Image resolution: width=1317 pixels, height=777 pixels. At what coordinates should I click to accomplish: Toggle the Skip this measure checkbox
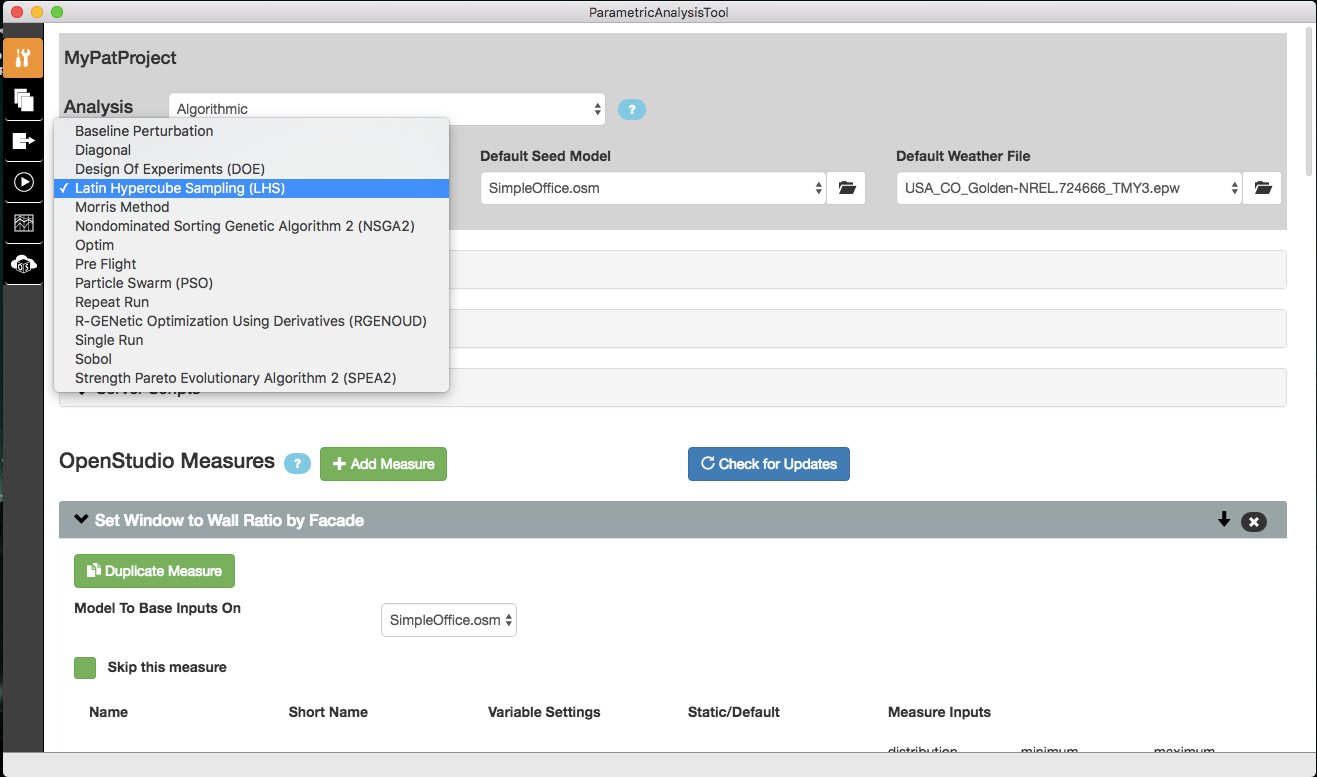coord(85,668)
